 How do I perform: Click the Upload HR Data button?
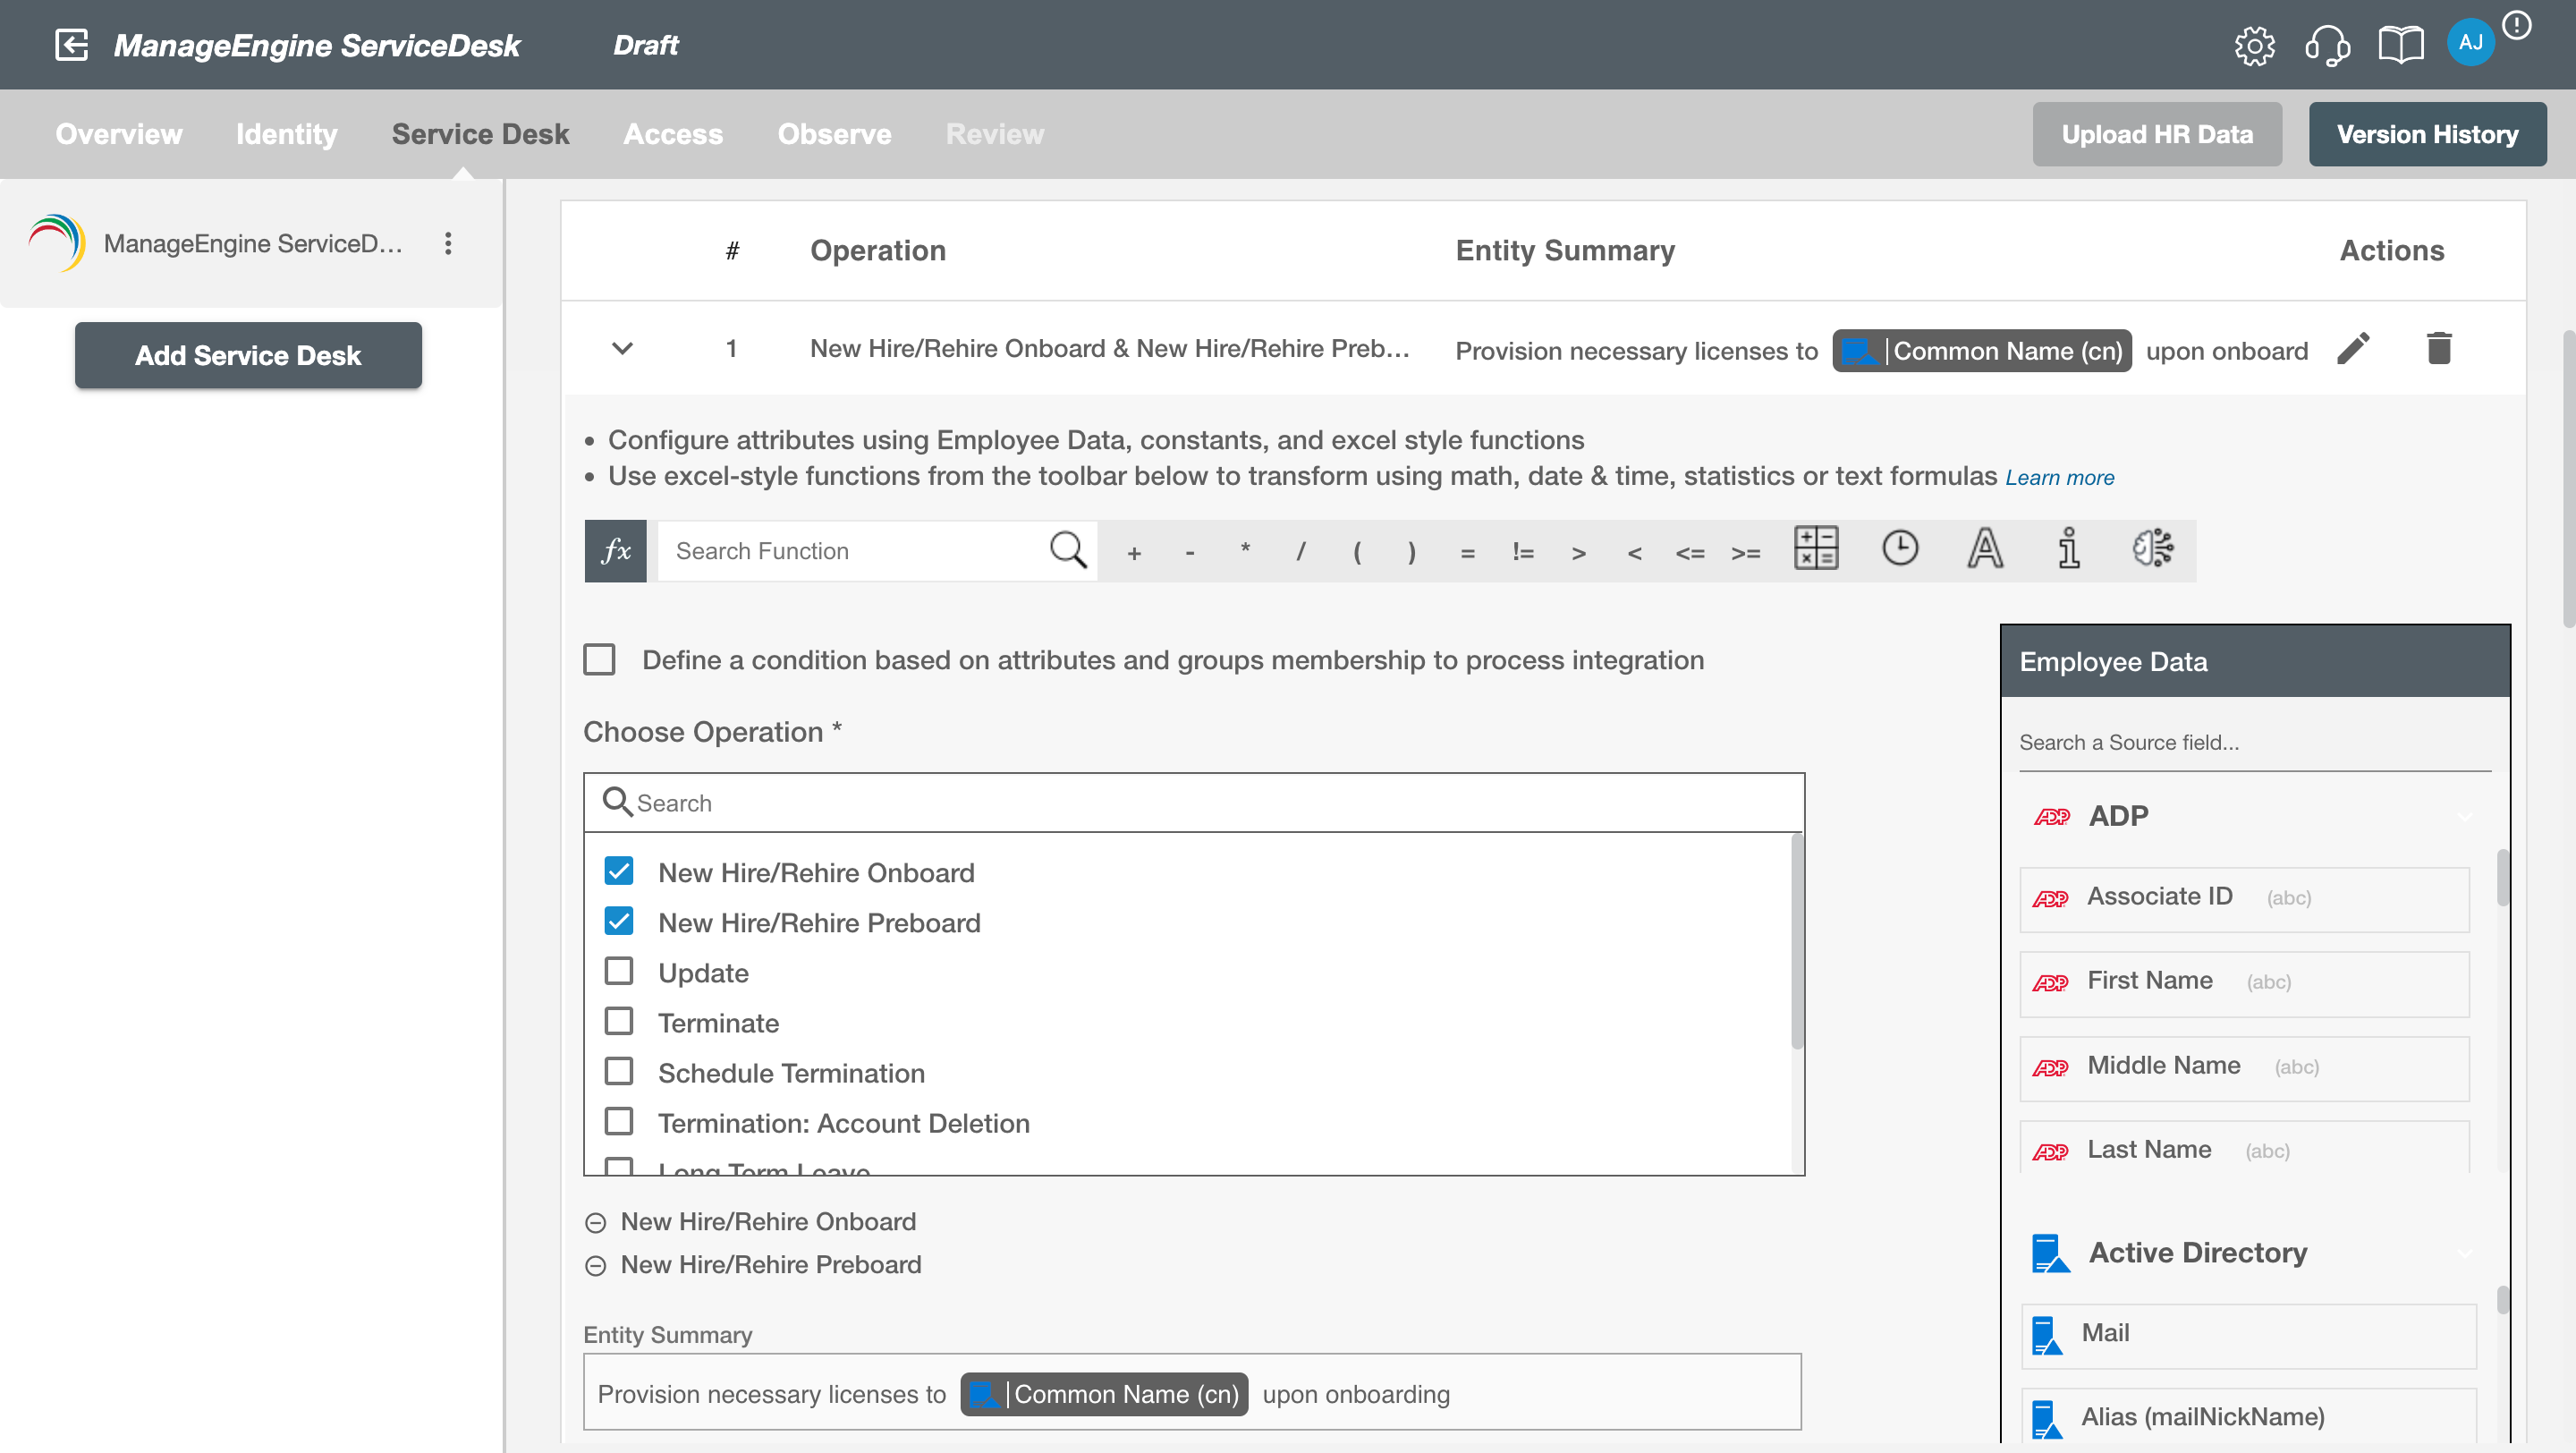(2157, 134)
